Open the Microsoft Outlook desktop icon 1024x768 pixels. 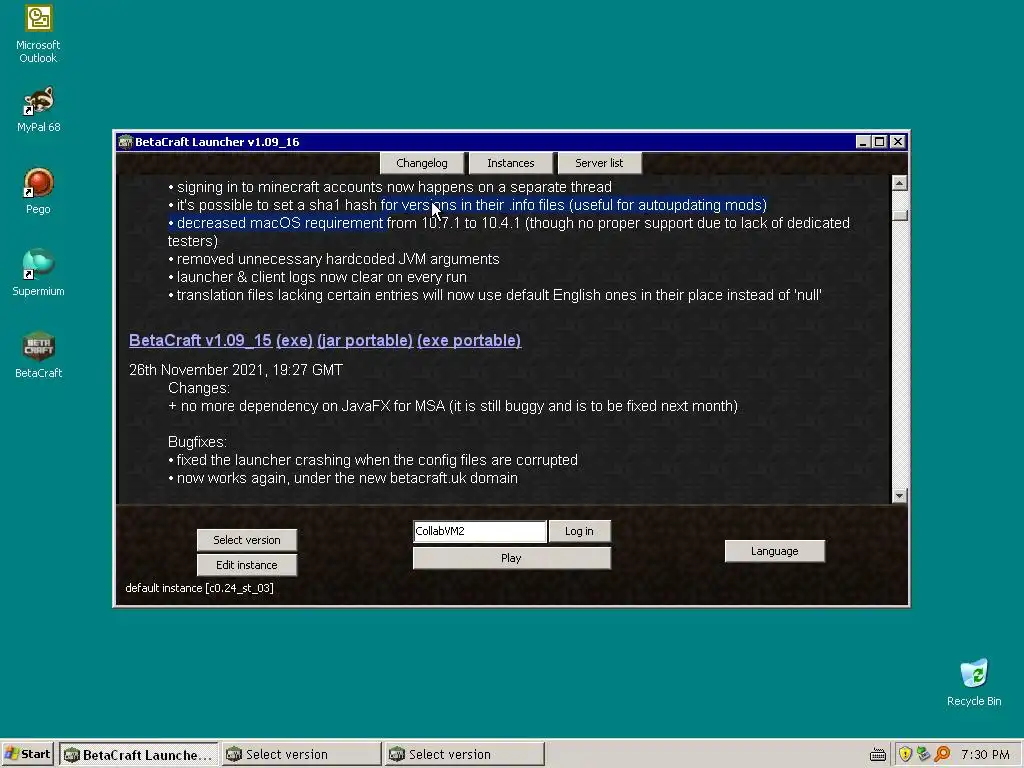38,34
